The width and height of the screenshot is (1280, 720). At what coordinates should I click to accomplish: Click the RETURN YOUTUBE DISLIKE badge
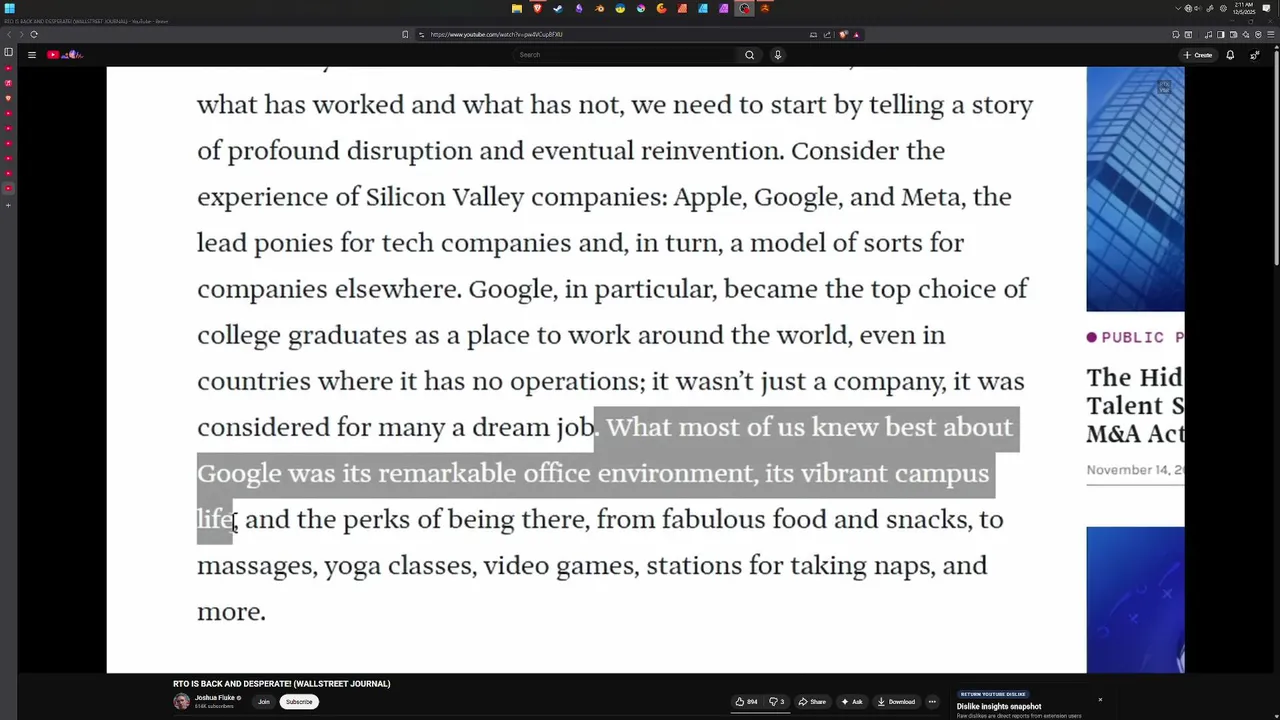(x=993, y=694)
